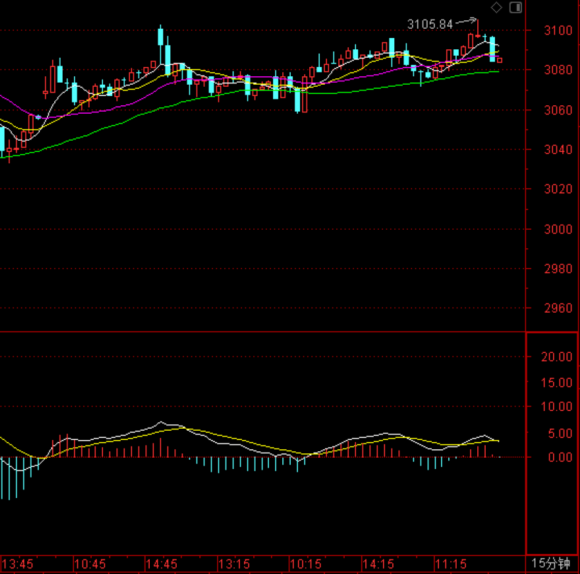Select the tall cyan candle peaking above 3100
This screenshot has height=574, width=580.
(160, 45)
